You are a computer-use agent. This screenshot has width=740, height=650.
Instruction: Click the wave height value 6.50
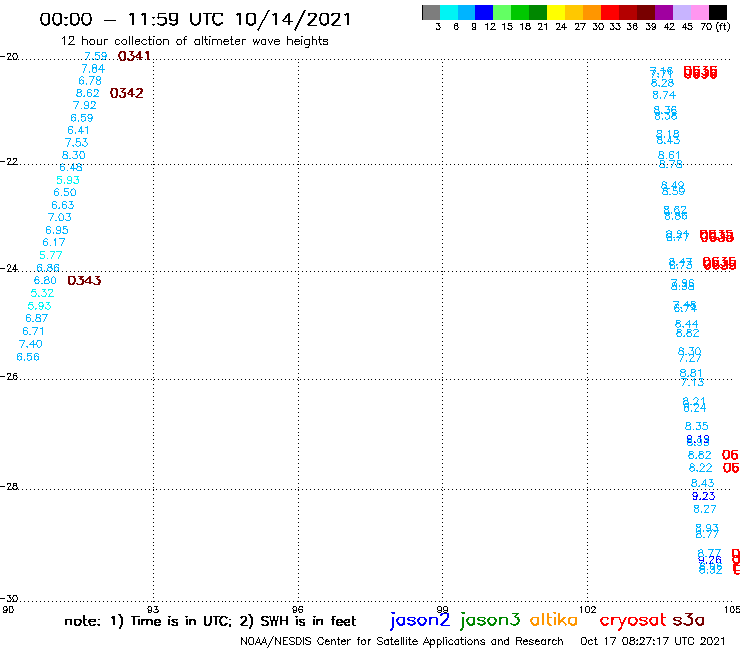point(65,193)
